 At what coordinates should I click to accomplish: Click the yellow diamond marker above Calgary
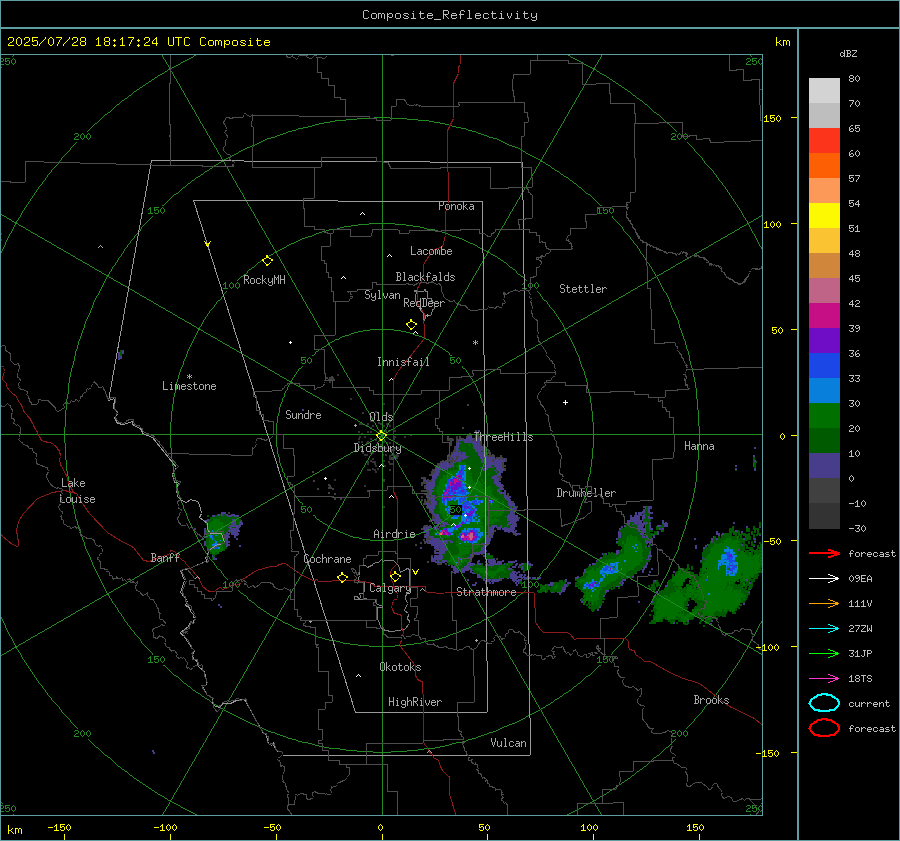[395, 576]
